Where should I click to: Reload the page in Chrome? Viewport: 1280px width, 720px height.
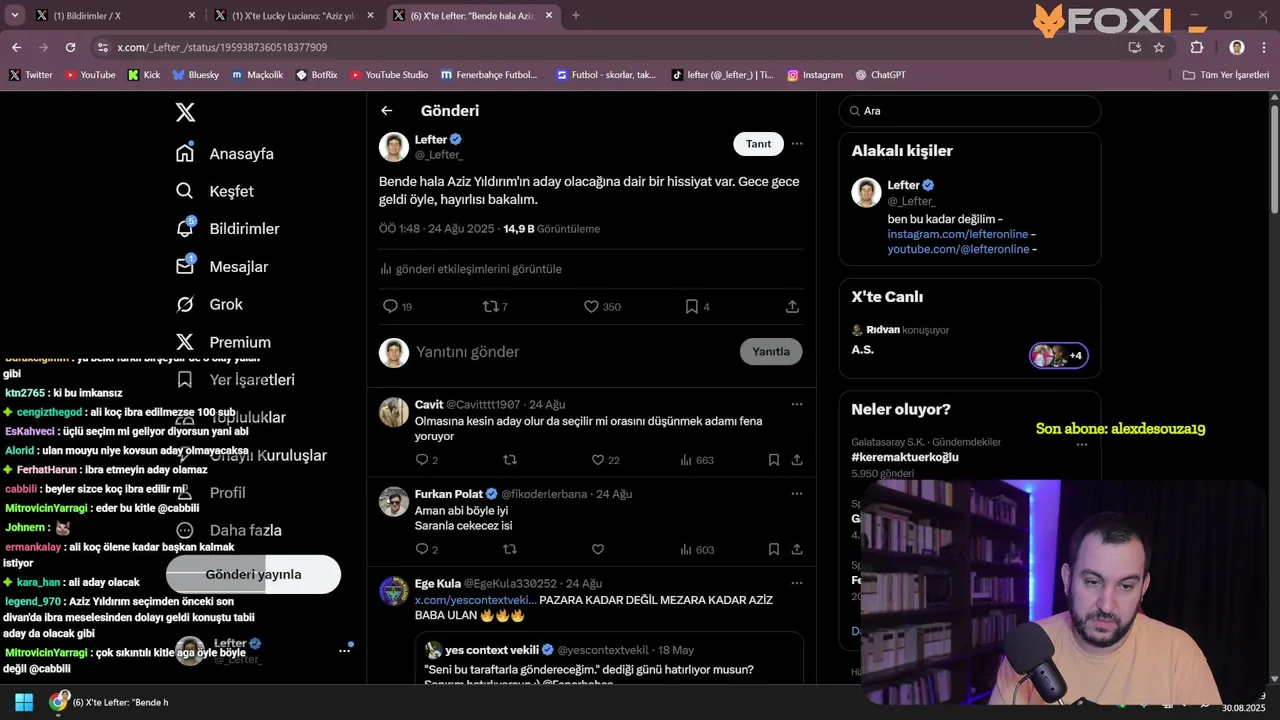(70, 47)
